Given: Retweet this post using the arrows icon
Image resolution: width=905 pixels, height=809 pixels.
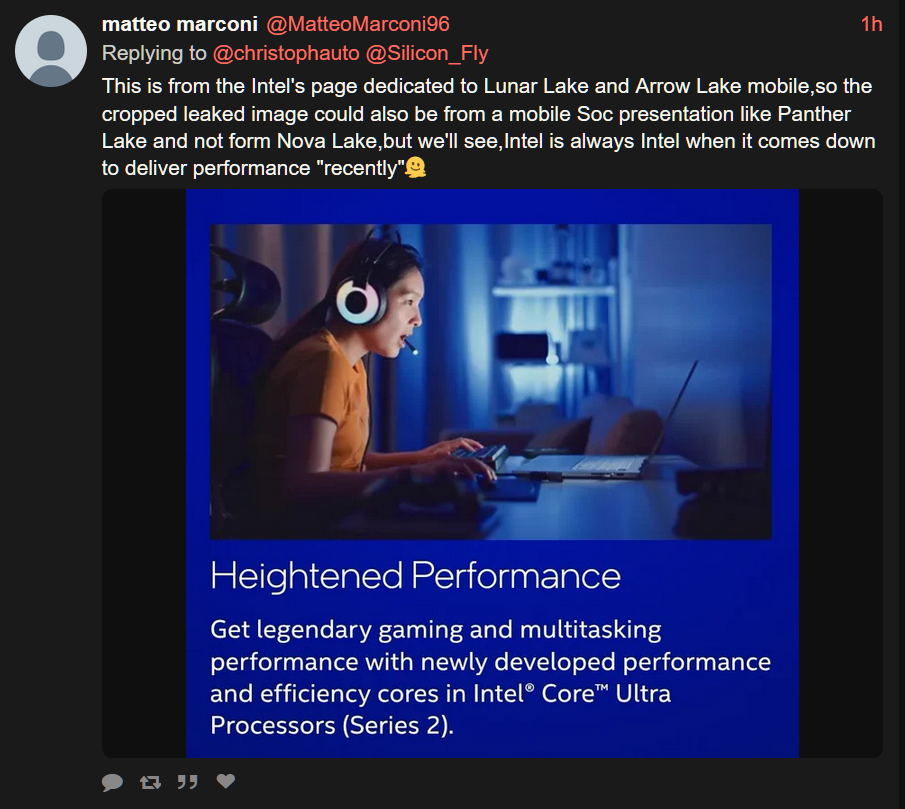Looking at the screenshot, I should [150, 782].
